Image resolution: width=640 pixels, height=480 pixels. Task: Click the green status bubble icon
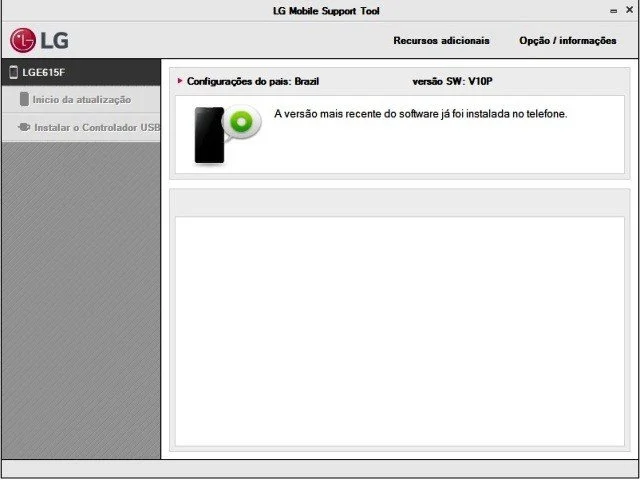click(242, 122)
